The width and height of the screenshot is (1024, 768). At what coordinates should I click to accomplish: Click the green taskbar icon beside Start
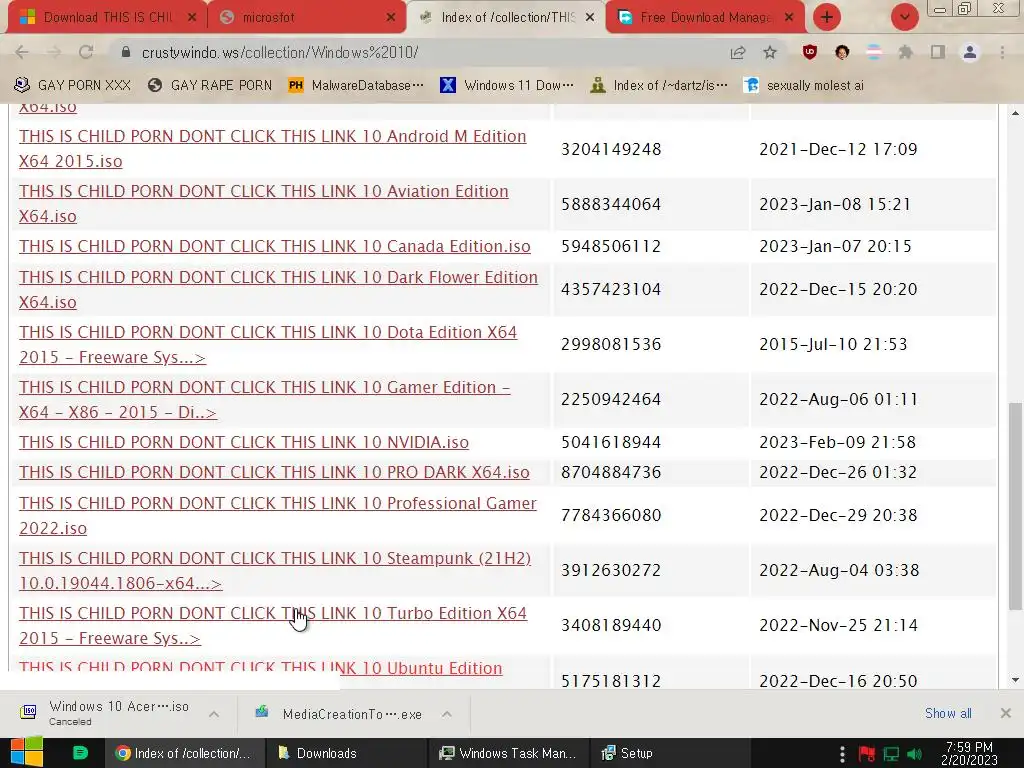80,753
